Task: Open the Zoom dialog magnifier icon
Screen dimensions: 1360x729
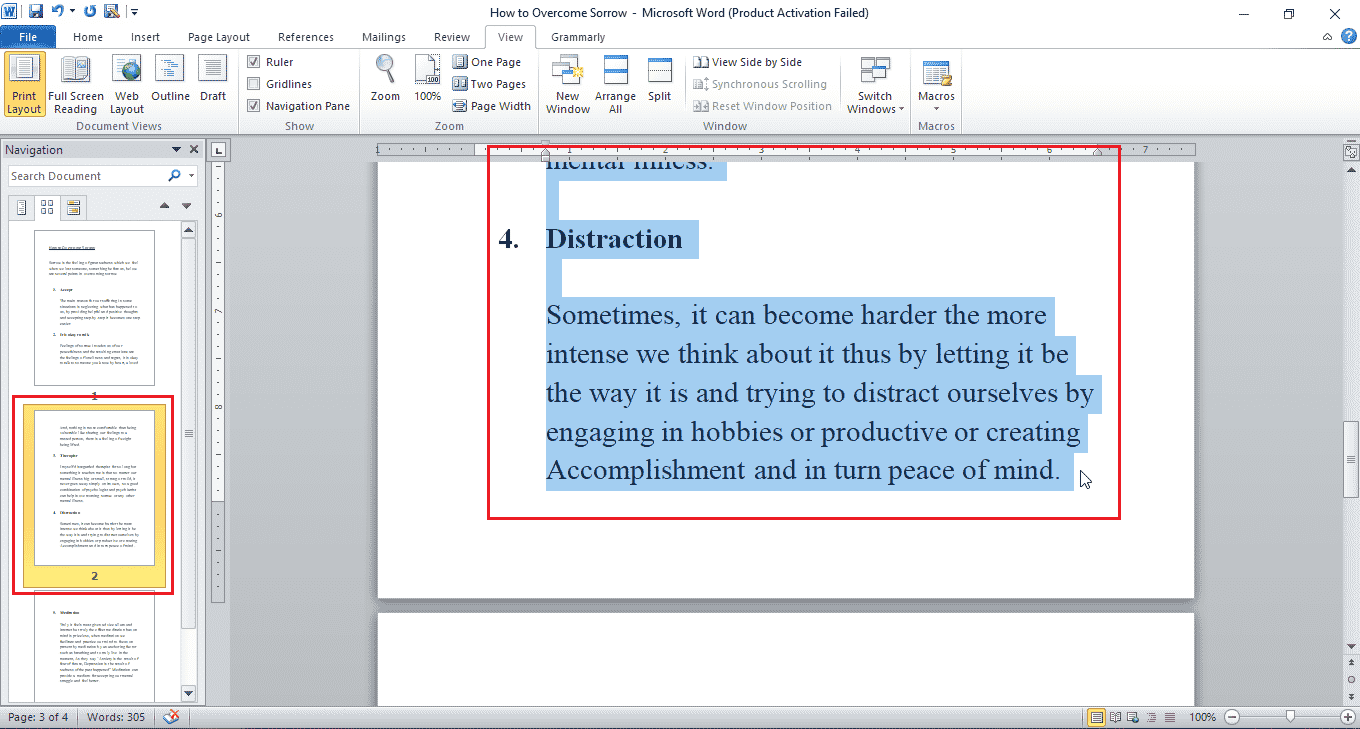Action: pos(385,80)
